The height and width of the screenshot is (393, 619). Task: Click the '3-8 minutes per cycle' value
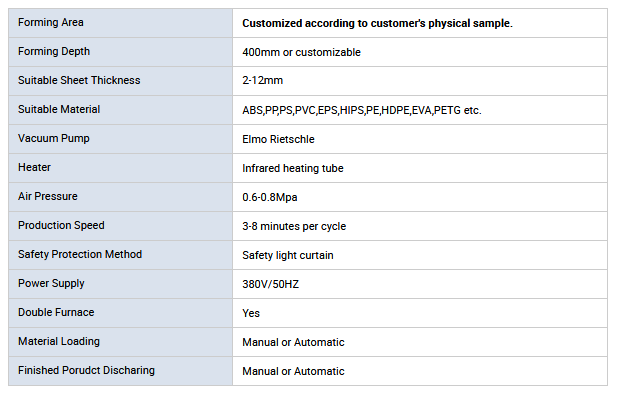[294, 226]
